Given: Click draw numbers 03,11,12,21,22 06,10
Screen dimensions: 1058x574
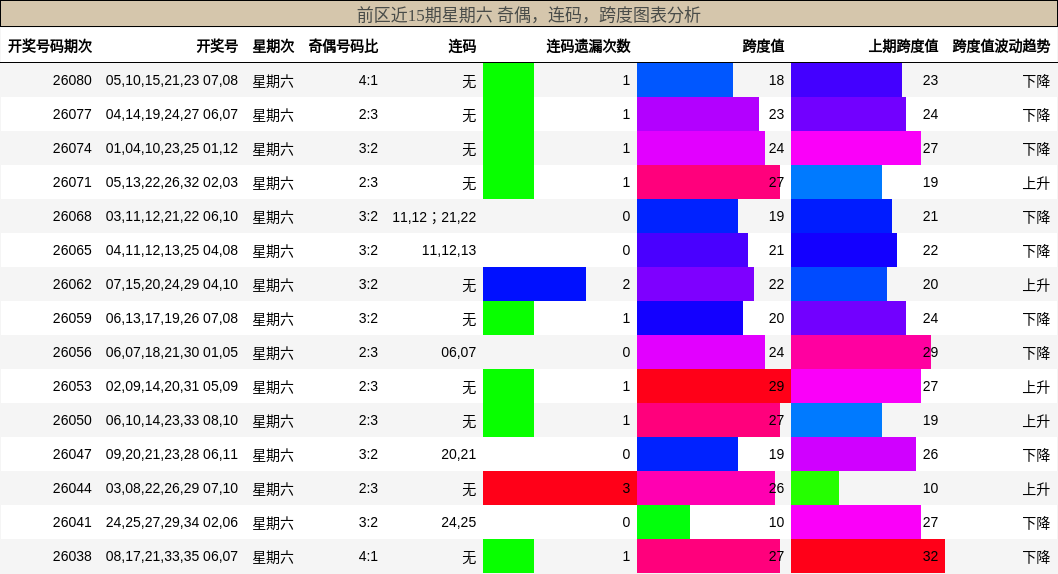Looking at the screenshot, I should (172, 217).
